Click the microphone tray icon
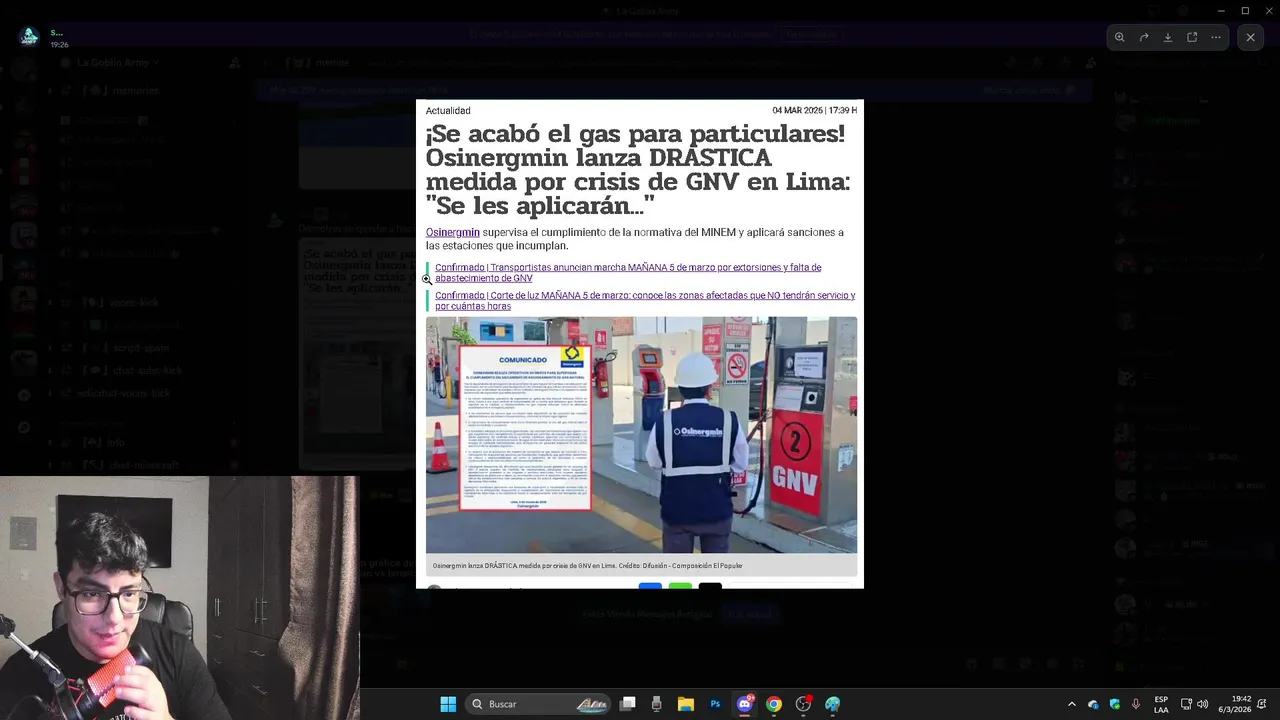This screenshot has height=720, width=1280. click(x=1136, y=704)
